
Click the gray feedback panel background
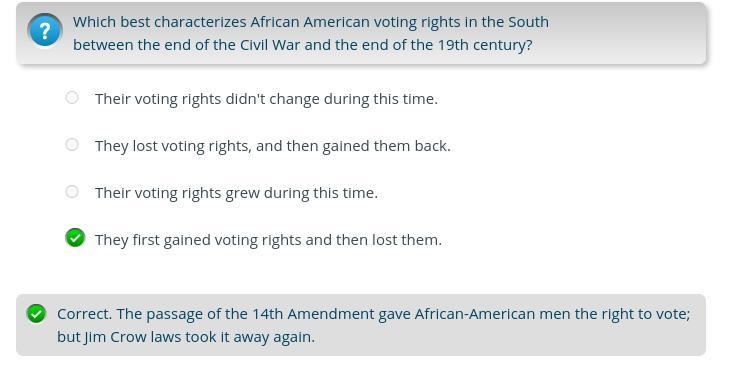[x=361, y=325]
